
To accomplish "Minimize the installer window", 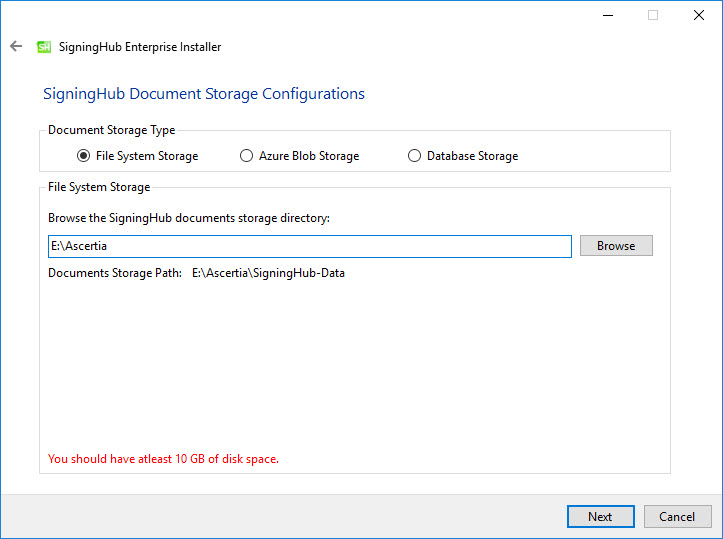I will 608,15.
